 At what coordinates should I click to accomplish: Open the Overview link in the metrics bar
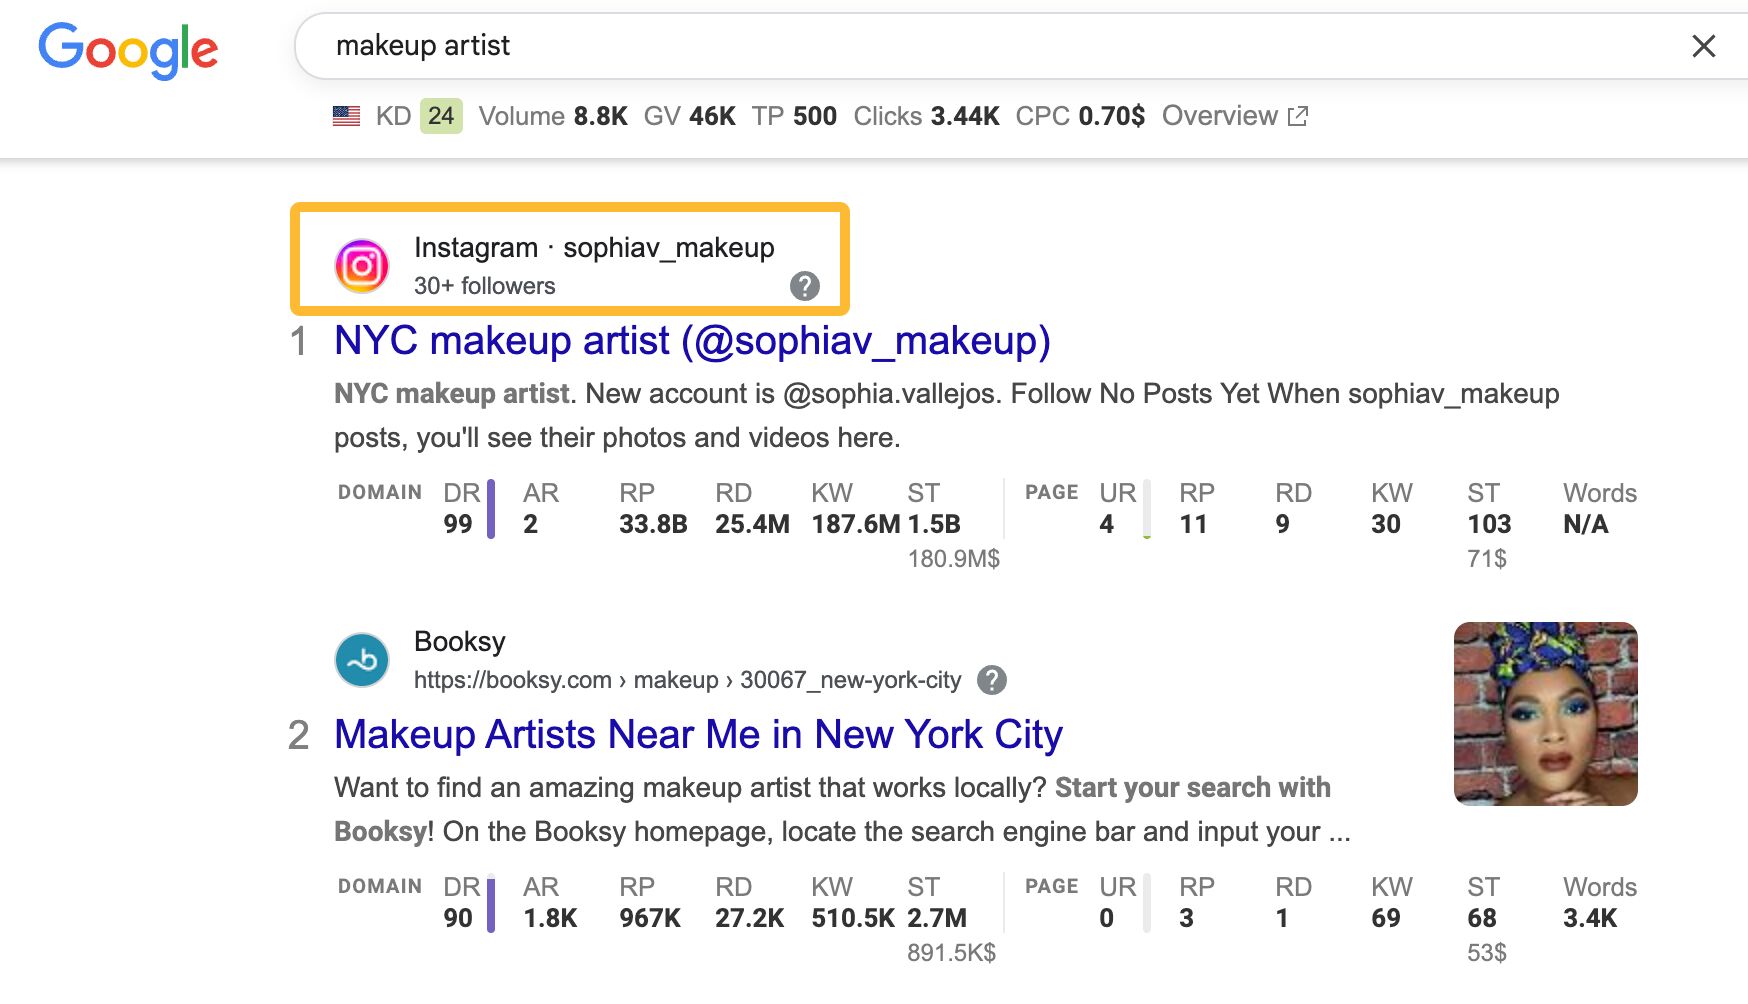1220,116
